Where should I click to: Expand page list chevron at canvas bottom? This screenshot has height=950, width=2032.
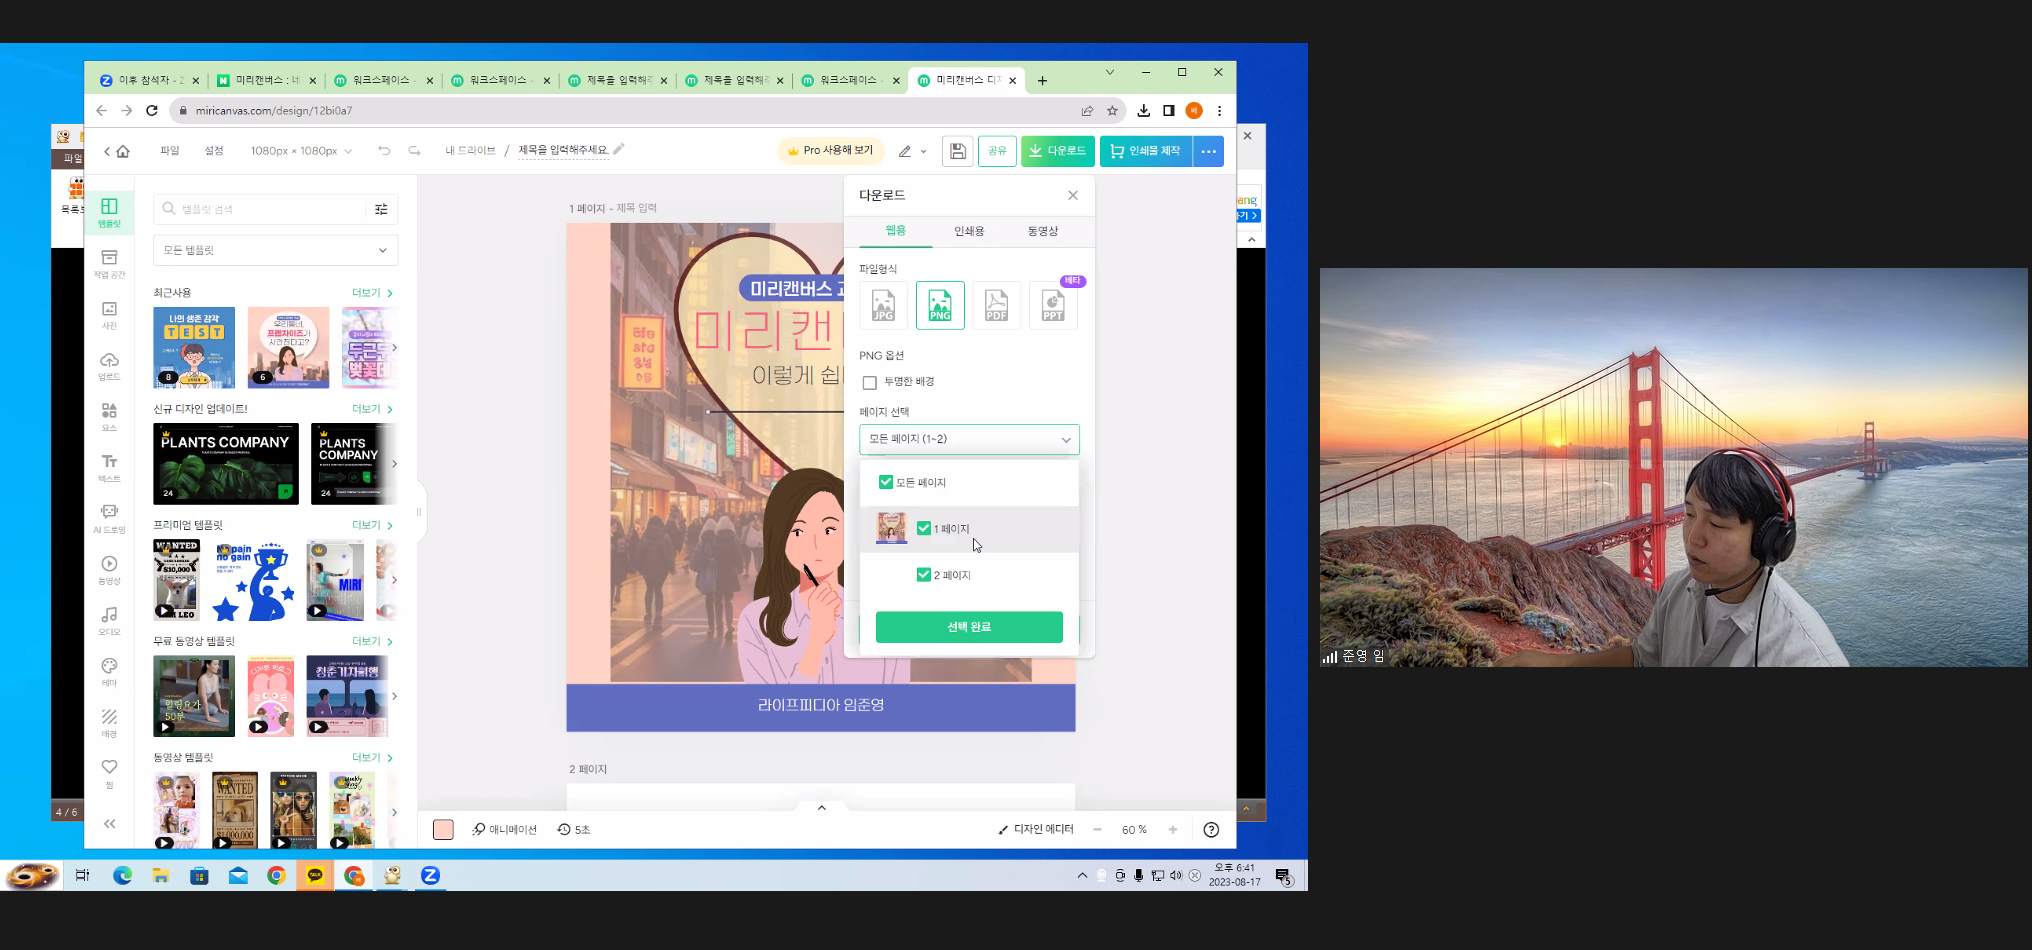pos(821,807)
